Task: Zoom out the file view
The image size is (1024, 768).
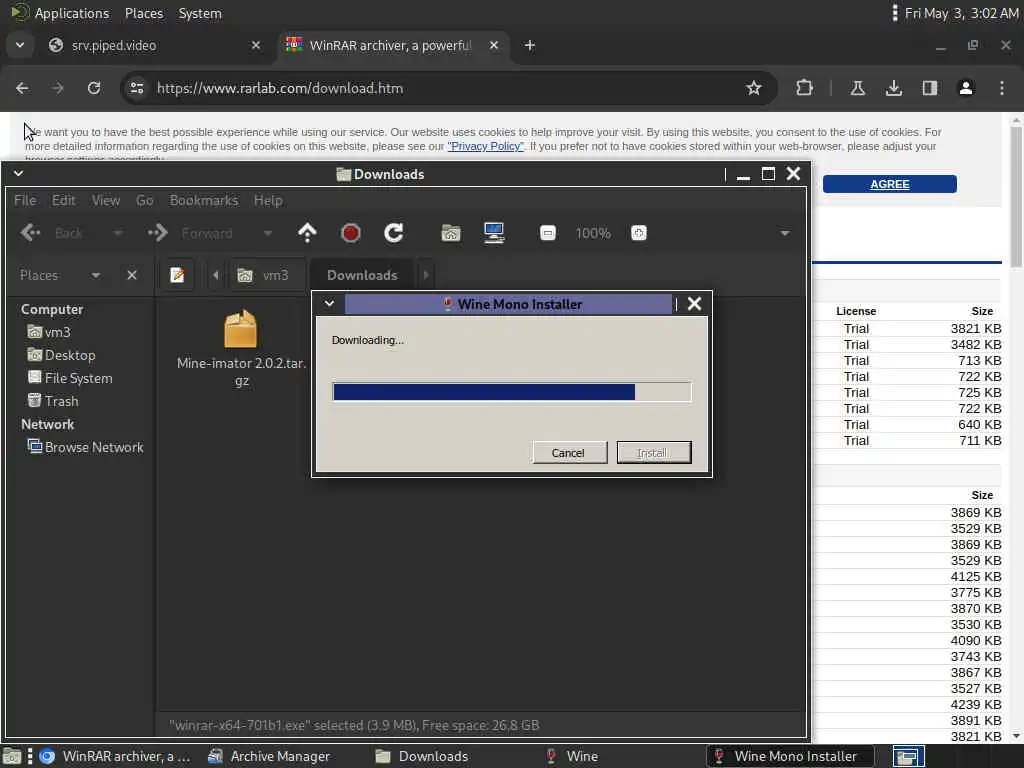Action: (548, 233)
